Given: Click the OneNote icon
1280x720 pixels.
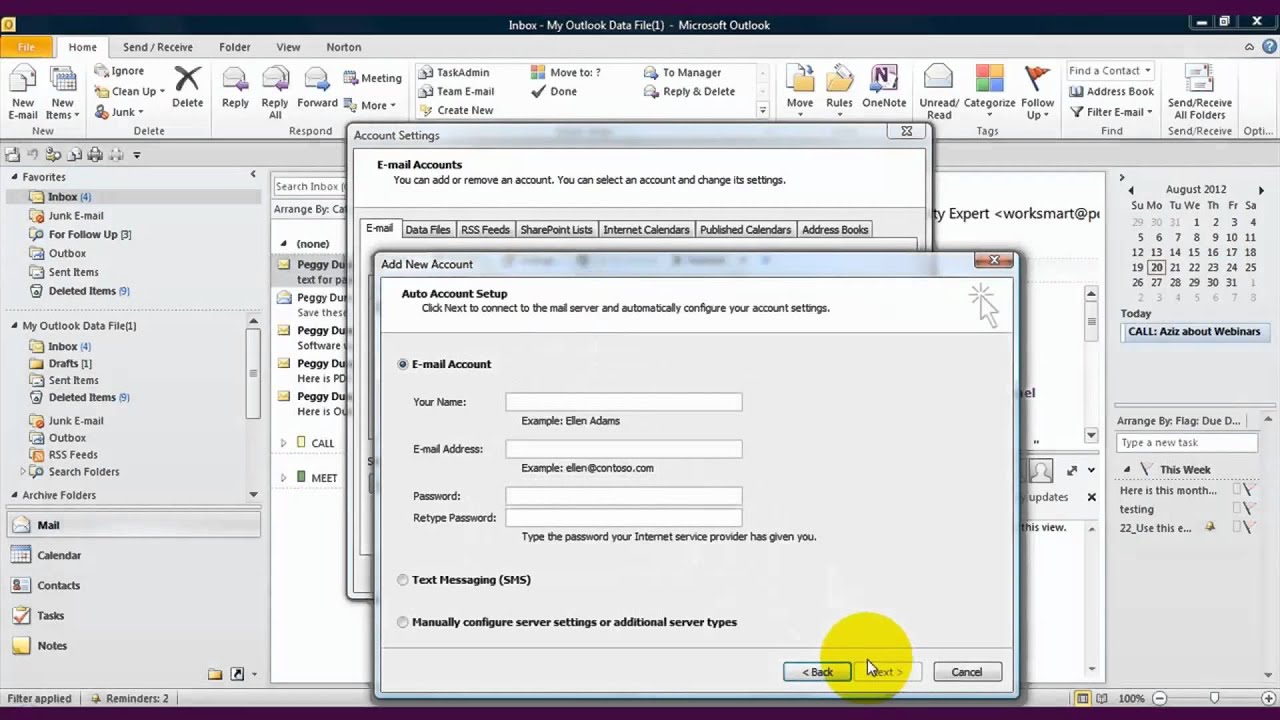Looking at the screenshot, I should click(884, 79).
